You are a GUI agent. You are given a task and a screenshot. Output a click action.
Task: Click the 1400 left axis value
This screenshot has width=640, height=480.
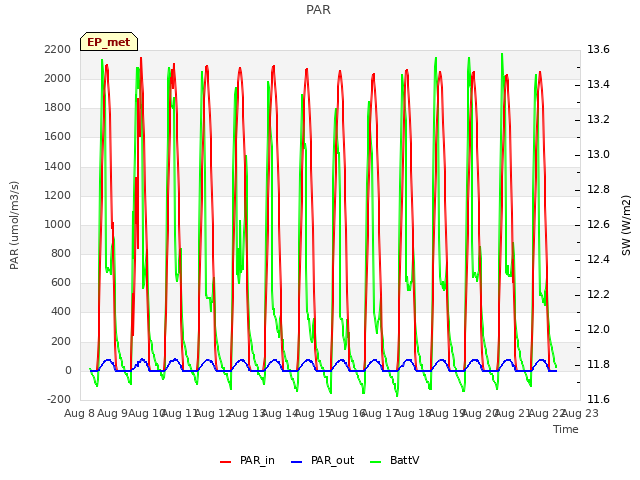click(x=58, y=166)
